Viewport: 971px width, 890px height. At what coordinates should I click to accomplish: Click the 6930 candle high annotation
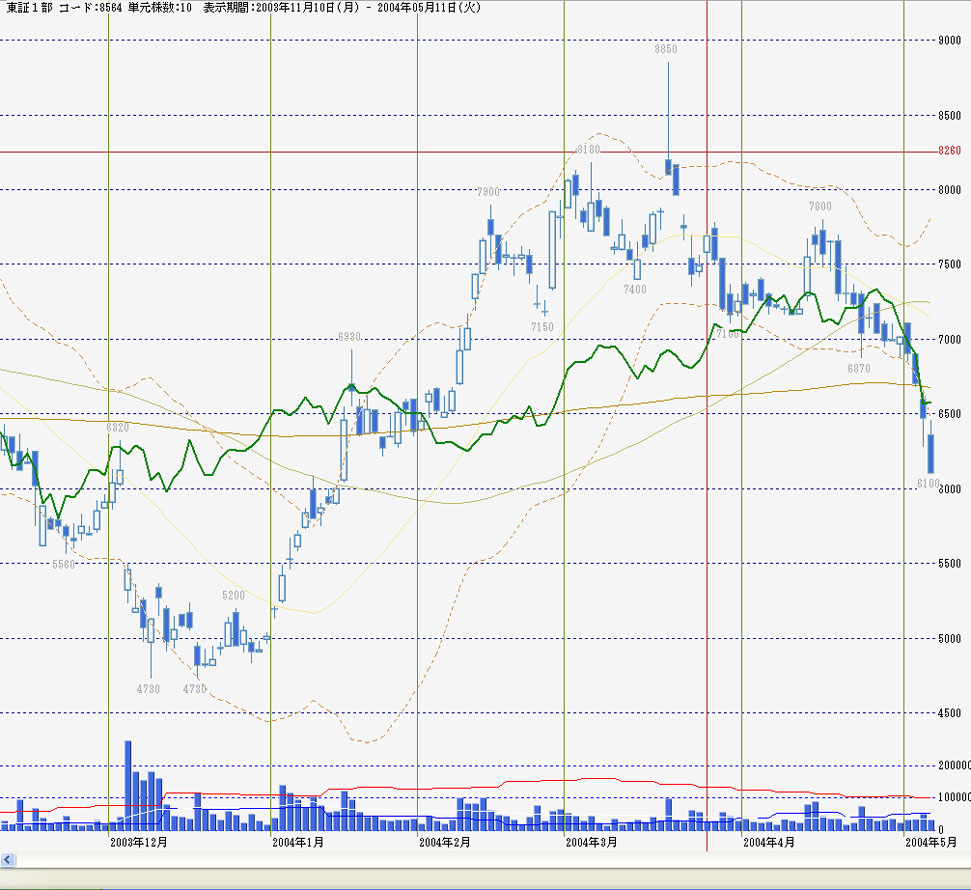pos(349,337)
